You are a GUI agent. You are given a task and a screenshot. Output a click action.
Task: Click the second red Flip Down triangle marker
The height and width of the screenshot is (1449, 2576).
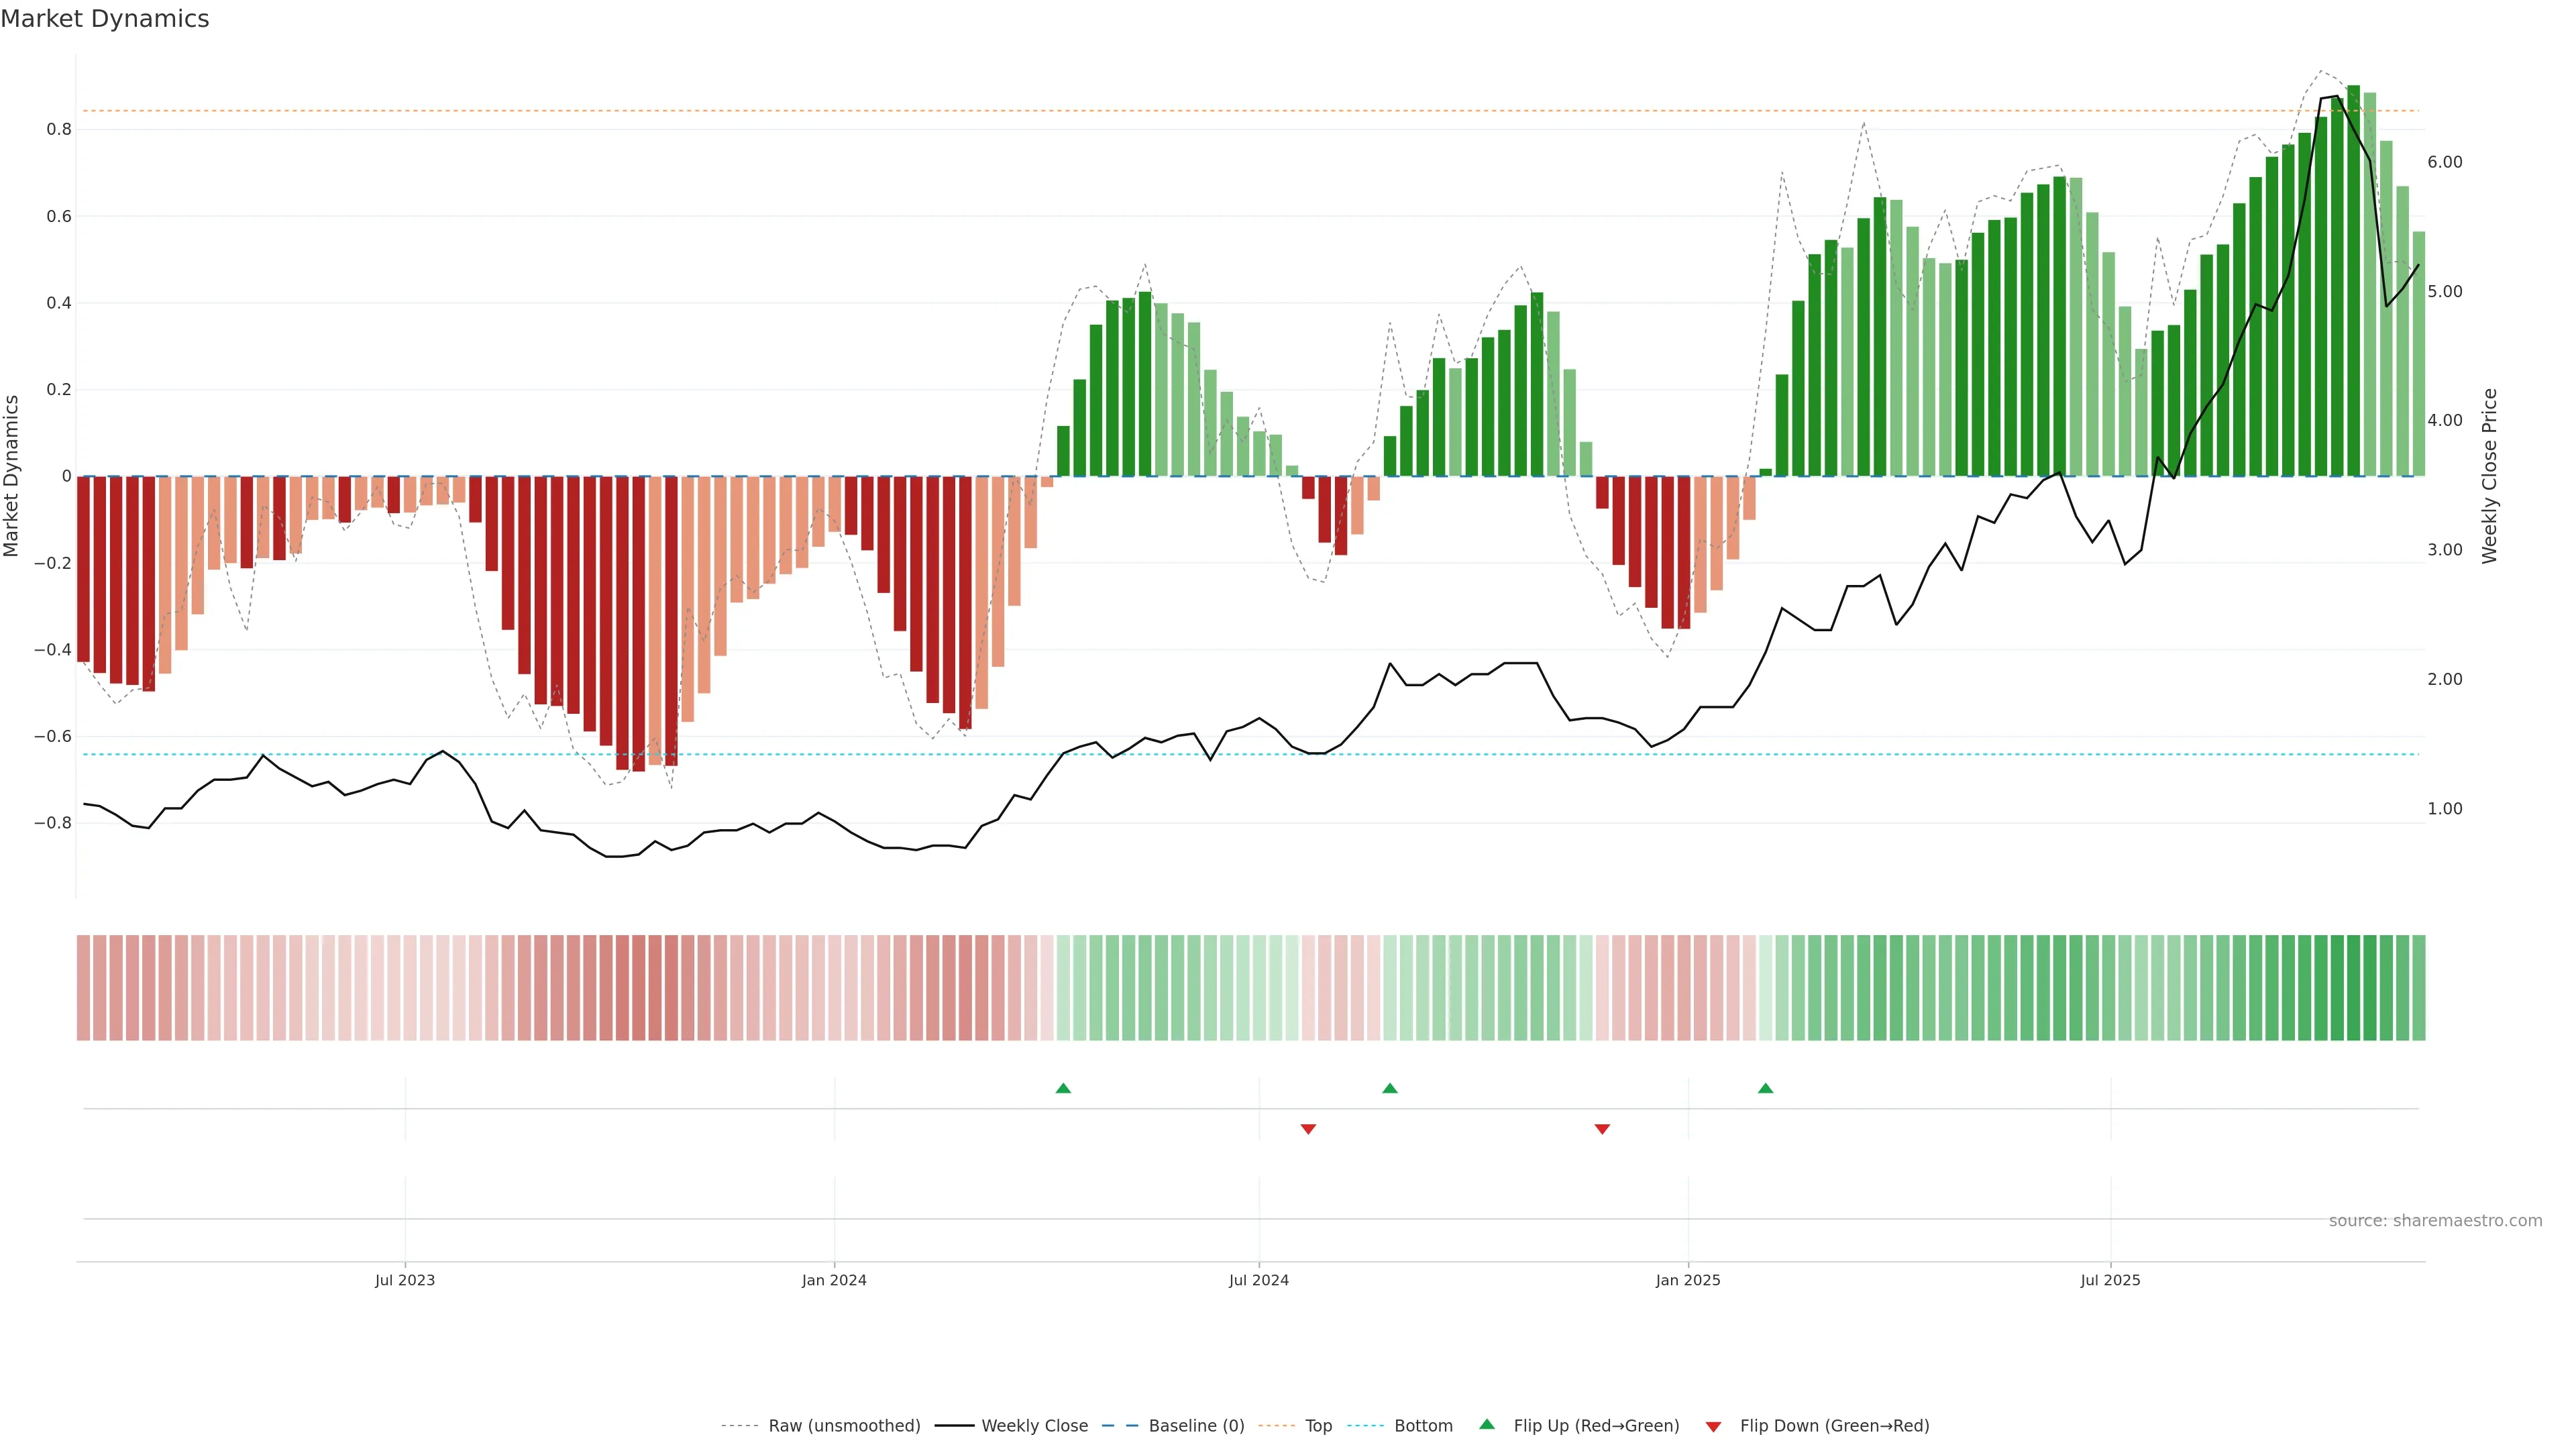pyautogui.click(x=1602, y=1129)
